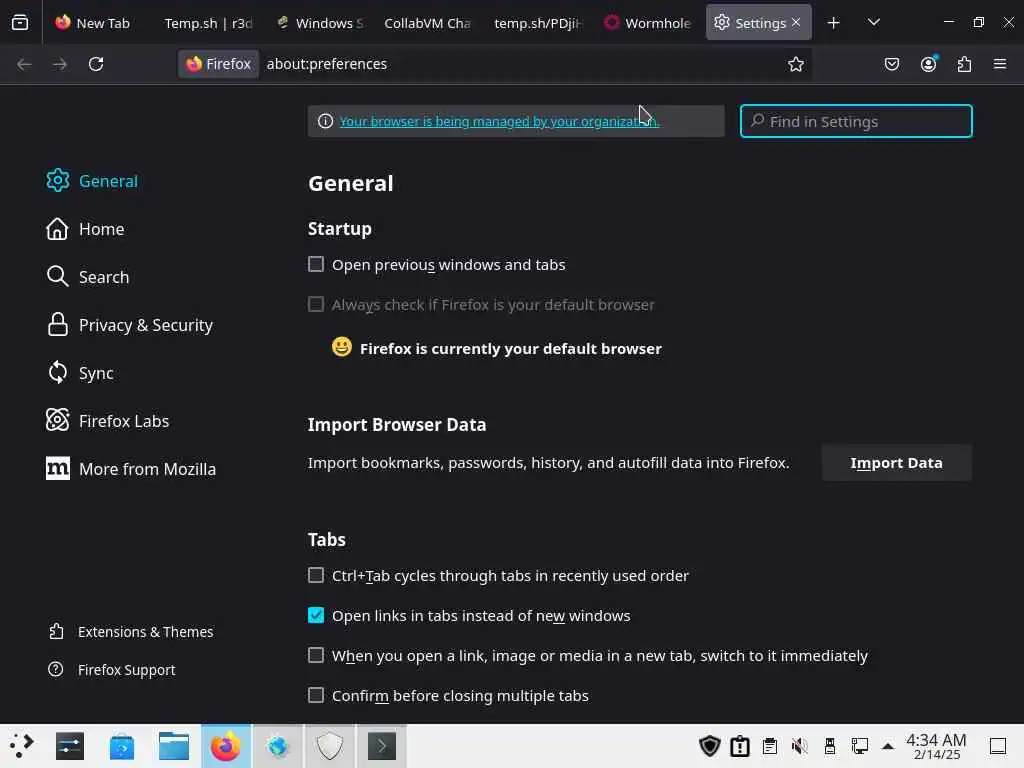
Task: Open the Extensions puzzle icon in toolbar
Action: [964, 64]
